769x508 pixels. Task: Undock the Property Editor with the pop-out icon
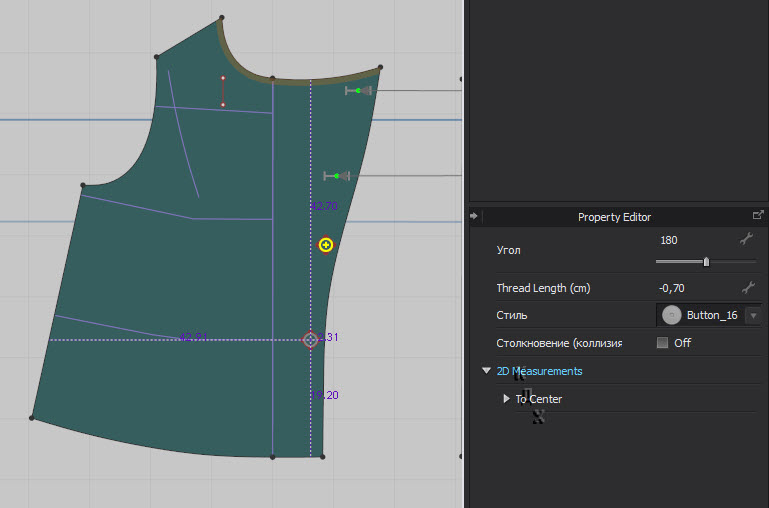[x=758, y=215]
